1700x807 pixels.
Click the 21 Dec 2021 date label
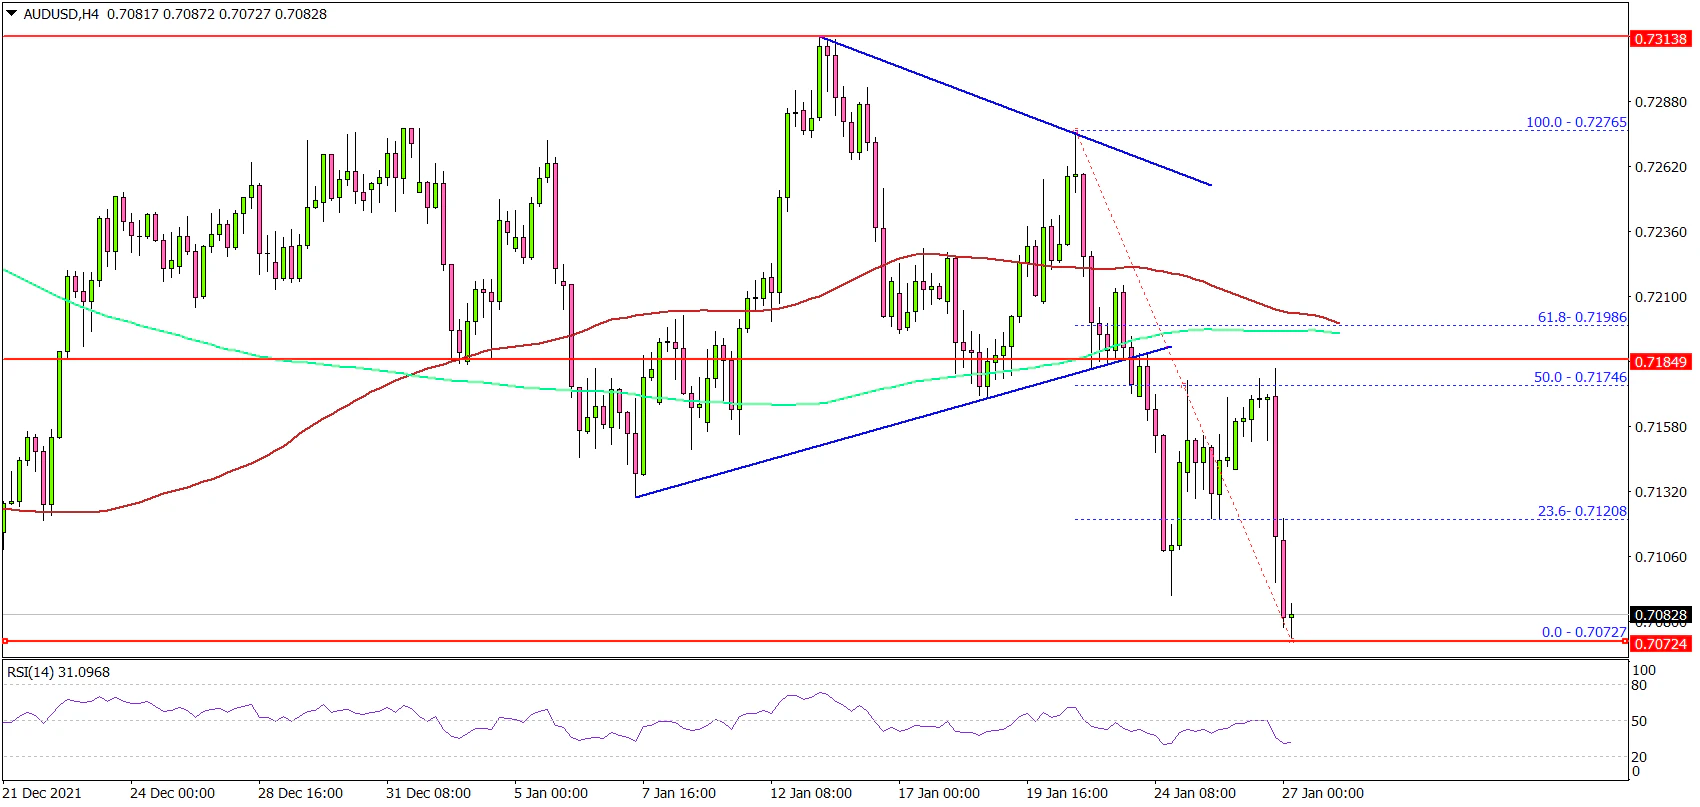pyautogui.click(x=44, y=793)
